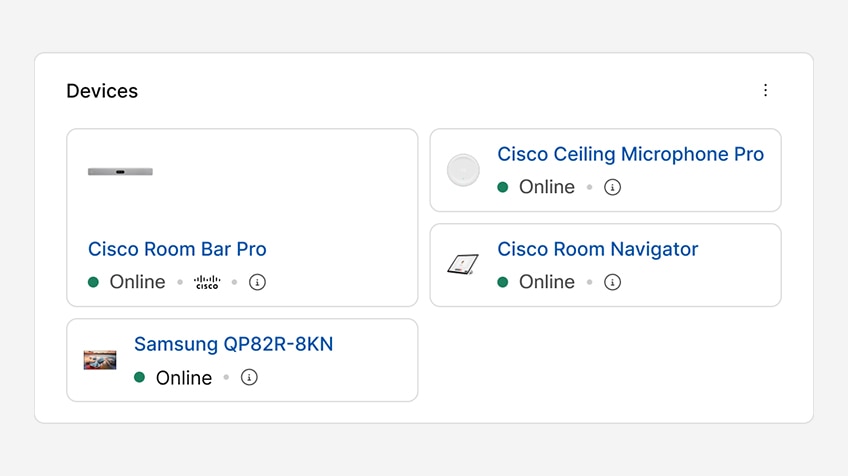Click the Samsung QP82R-8KN display thumbnail
This screenshot has height=476, width=848.
click(100, 360)
